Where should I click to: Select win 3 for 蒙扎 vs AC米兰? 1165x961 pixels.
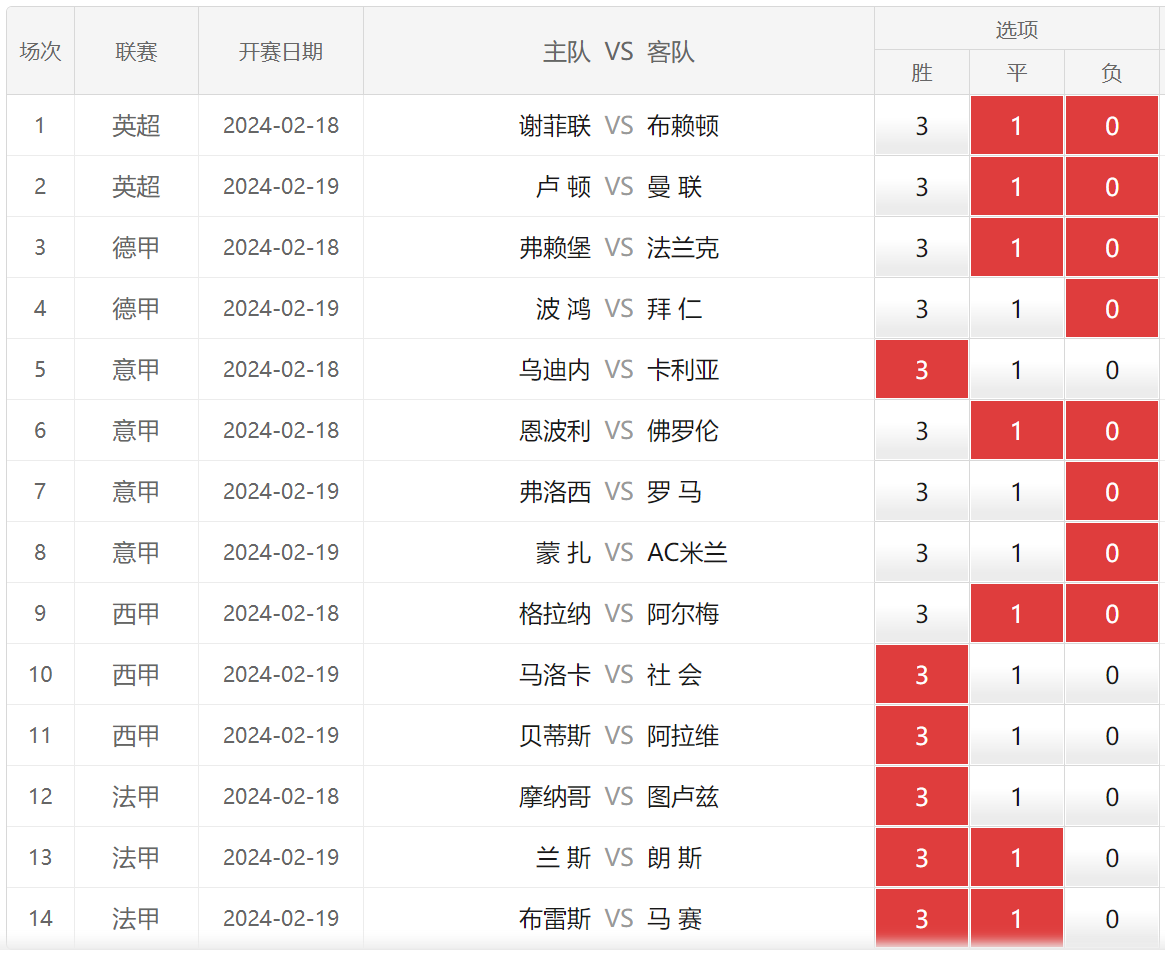(921, 552)
